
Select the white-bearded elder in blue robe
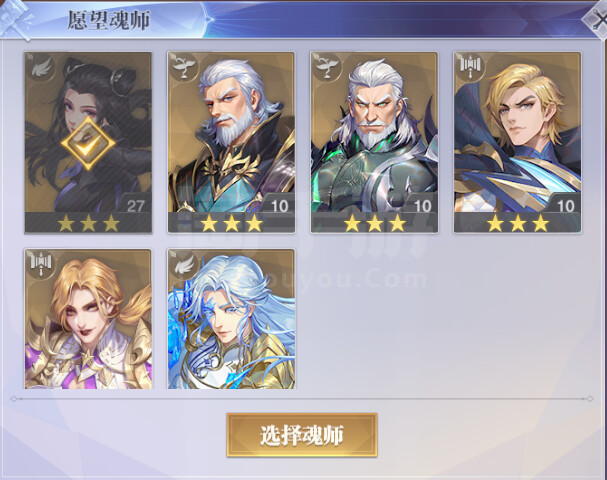click(231, 142)
